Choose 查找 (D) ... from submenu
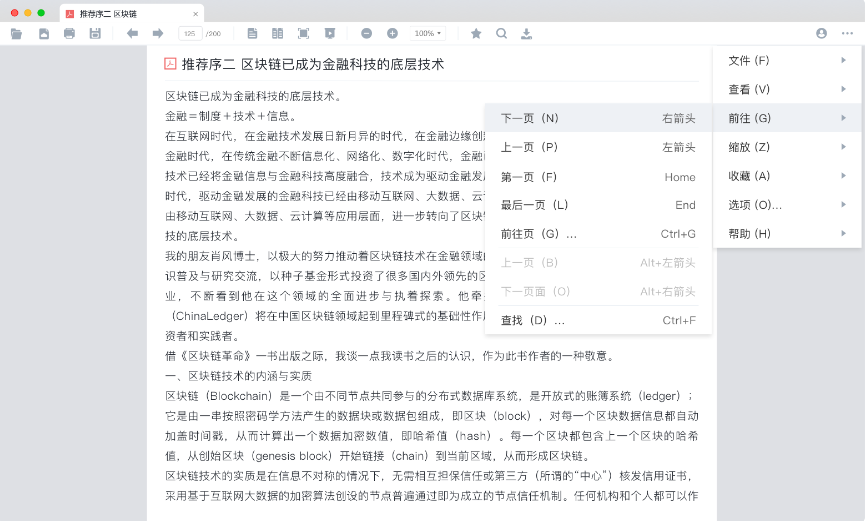865x521 pixels. (x=598, y=320)
